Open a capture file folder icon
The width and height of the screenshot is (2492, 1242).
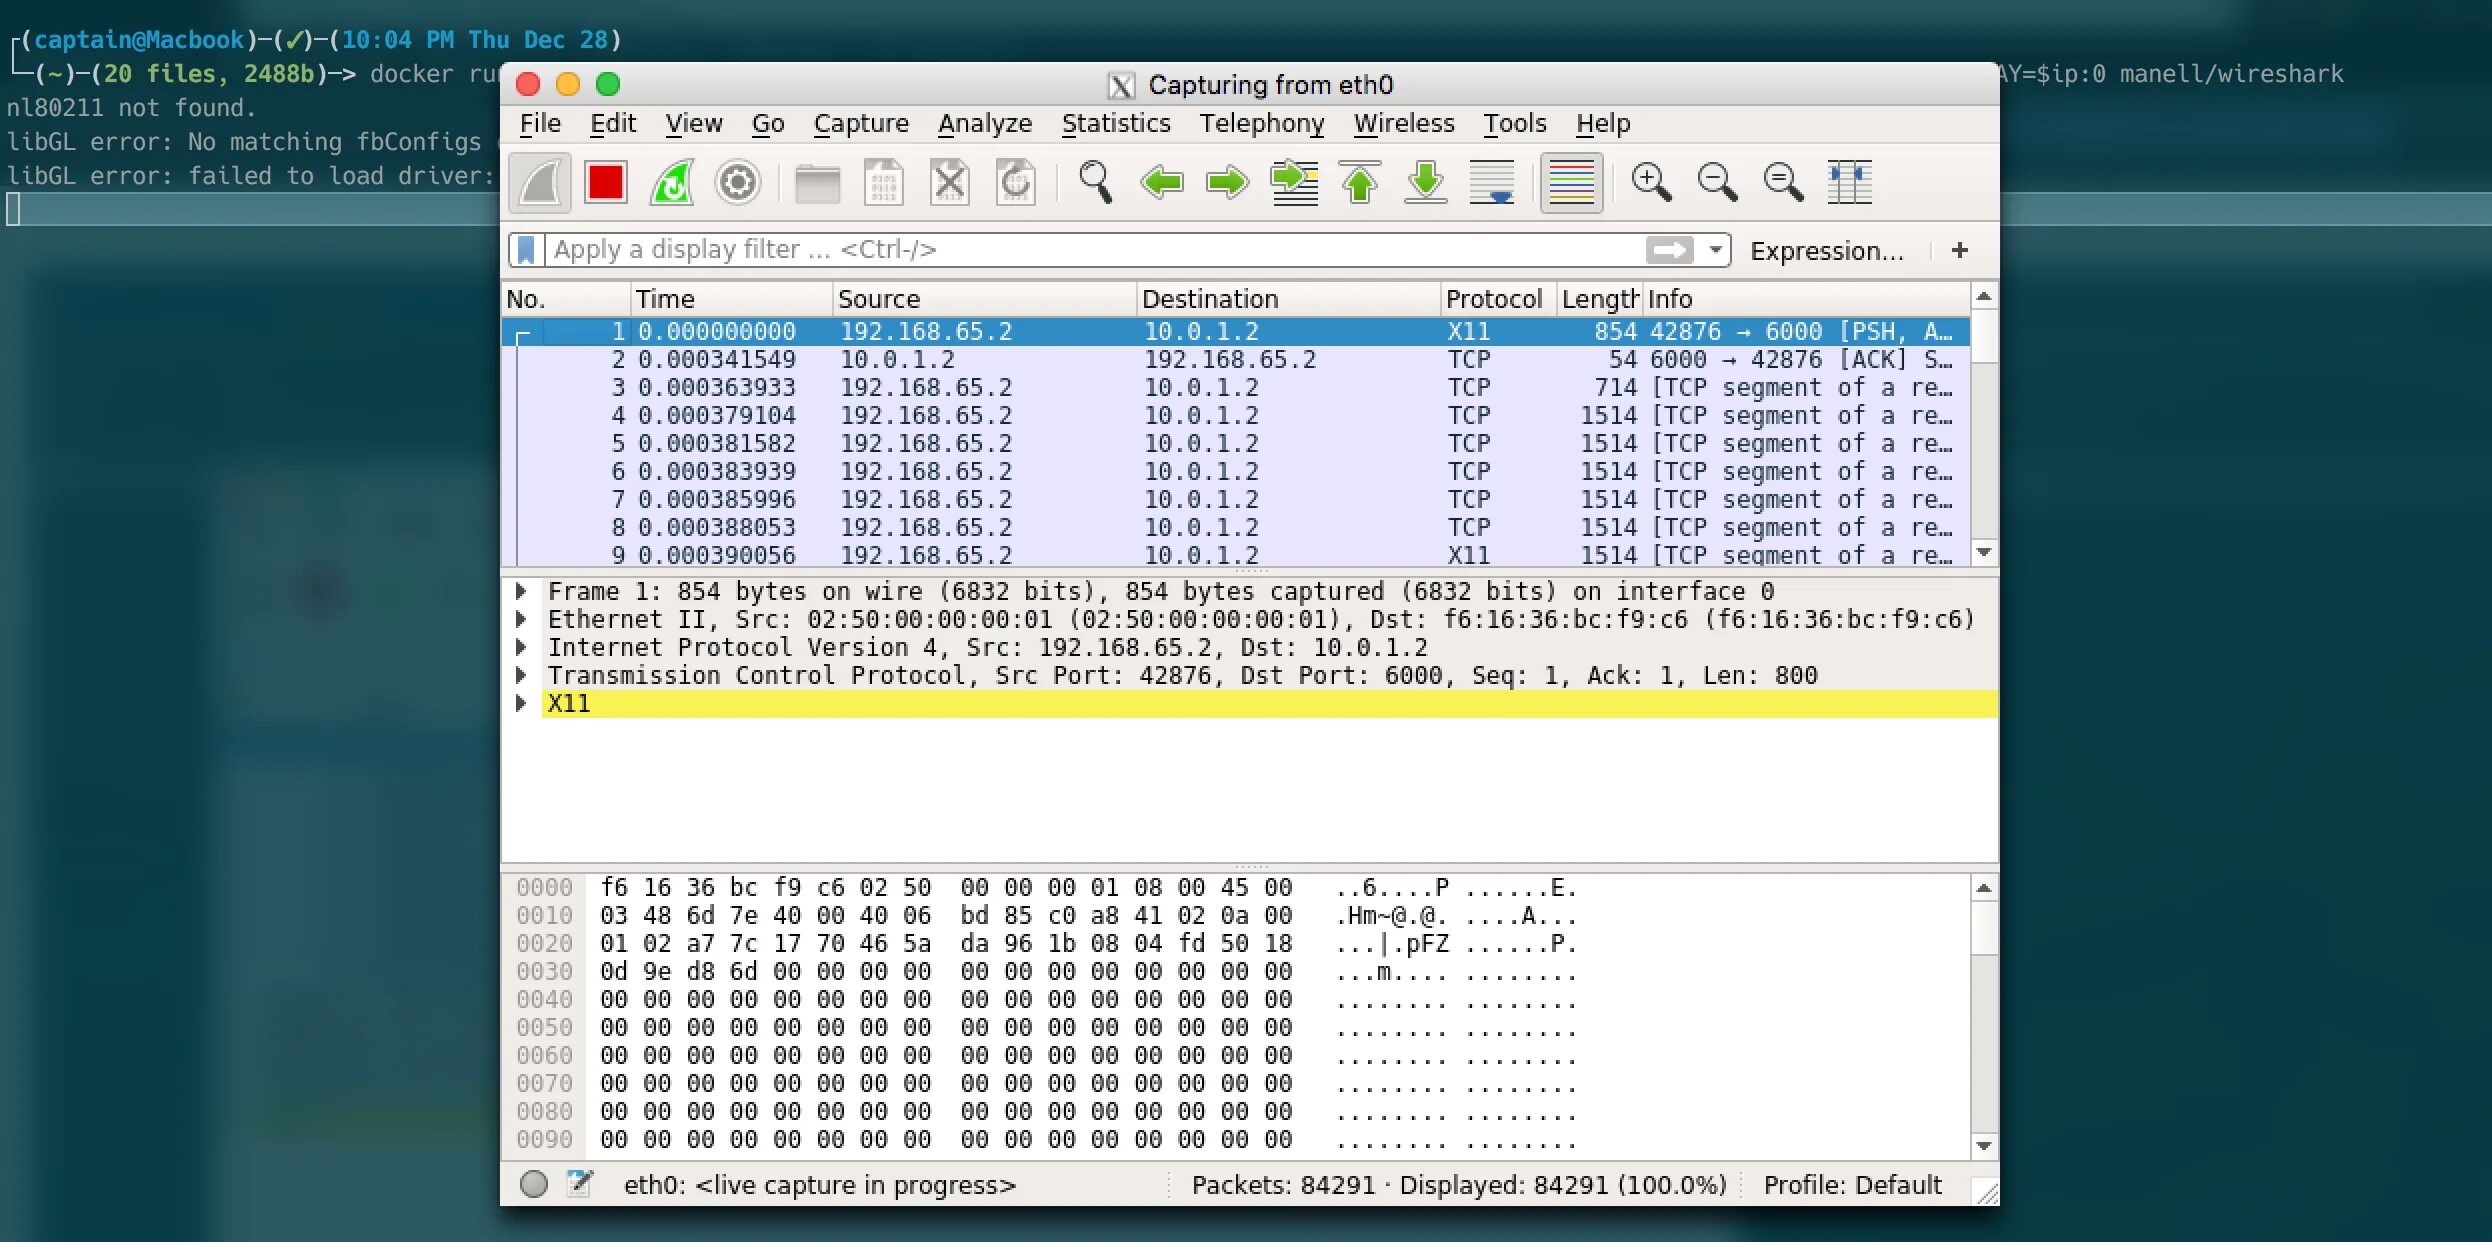(818, 183)
